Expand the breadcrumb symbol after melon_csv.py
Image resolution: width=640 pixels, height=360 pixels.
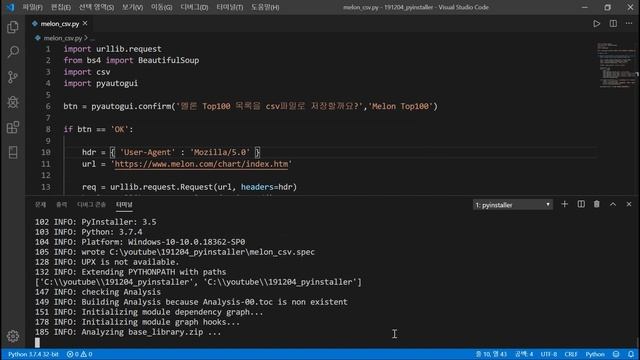(x=92, y=38)
